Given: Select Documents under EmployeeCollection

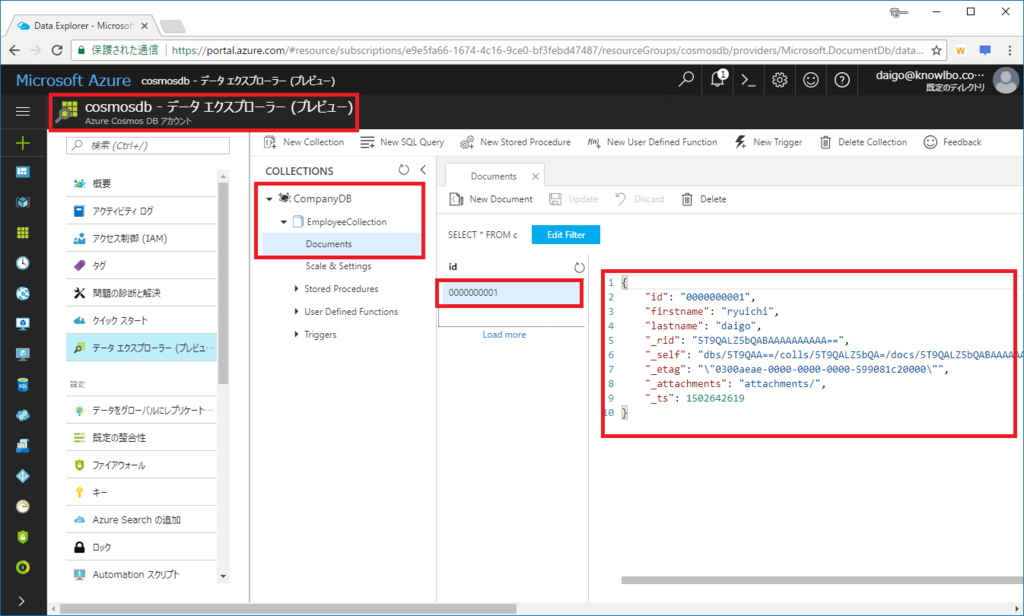Looking at the screenshot, I should coord(342,244).
